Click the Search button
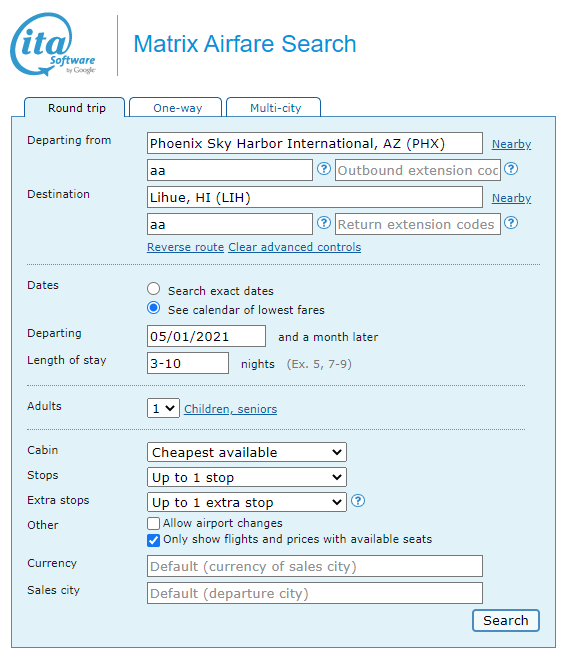The image size is (567, 666). click(x=505, y=621)
